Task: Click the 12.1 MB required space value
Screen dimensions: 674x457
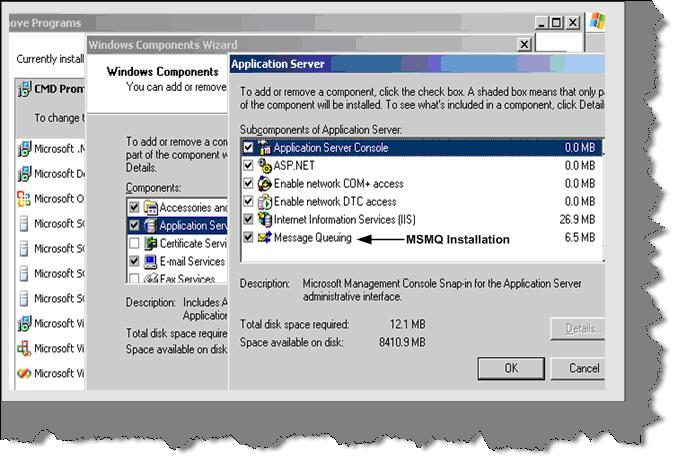Action: (407, 324)
